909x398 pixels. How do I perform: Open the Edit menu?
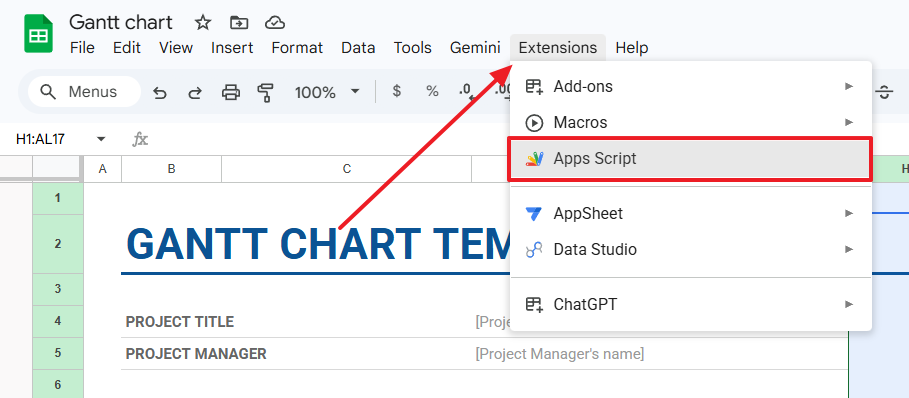[x=127, y=48]
